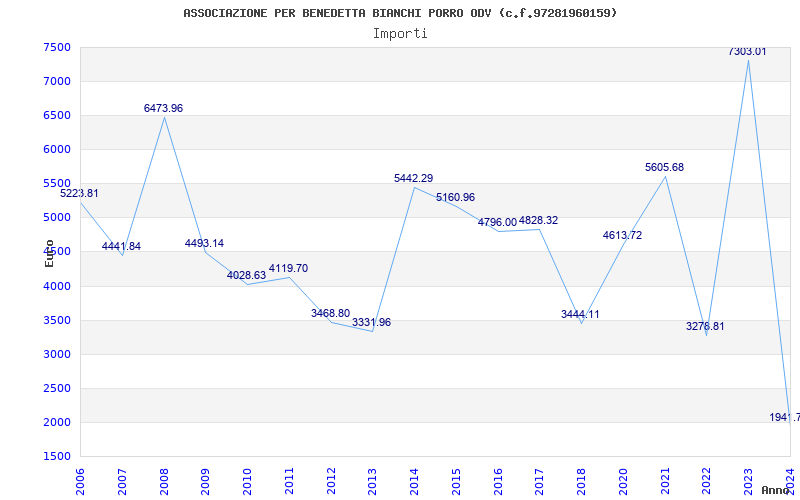Image resolution: width=800 pixels, height=500 pixels.
Task: Click the 3444.11 data label
Action: pos(580,314)
